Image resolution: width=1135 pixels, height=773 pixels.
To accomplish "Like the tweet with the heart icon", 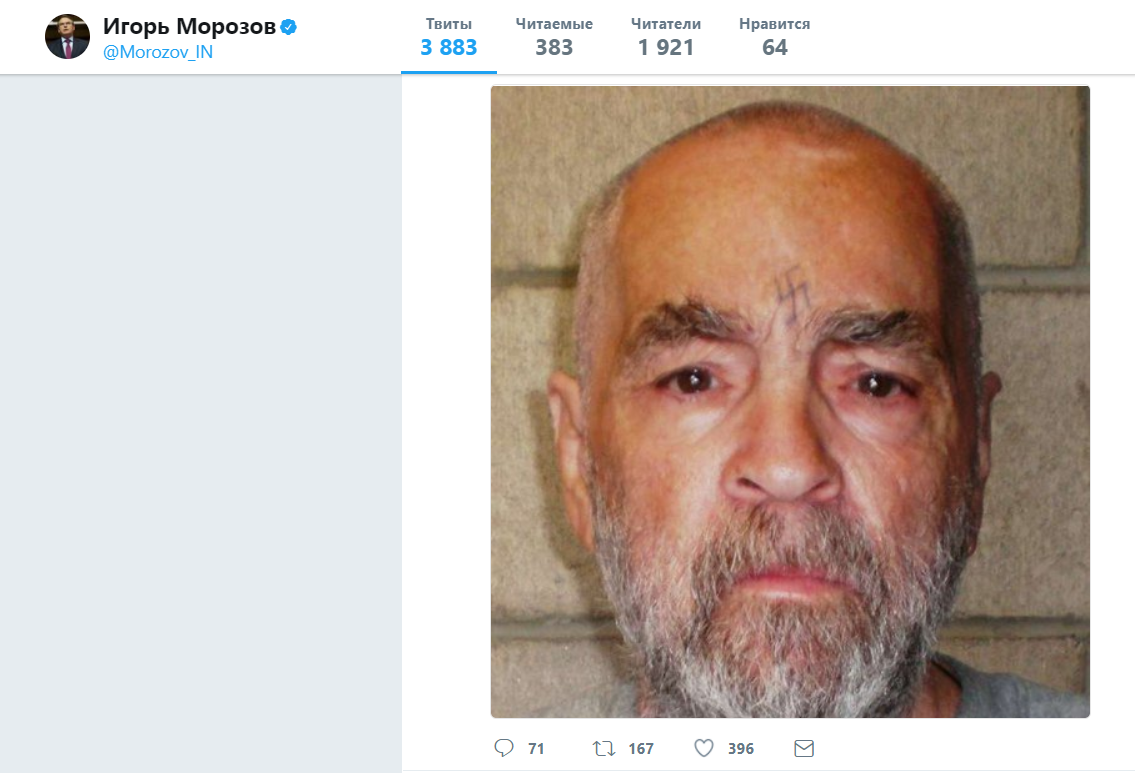I will point(704,748).
